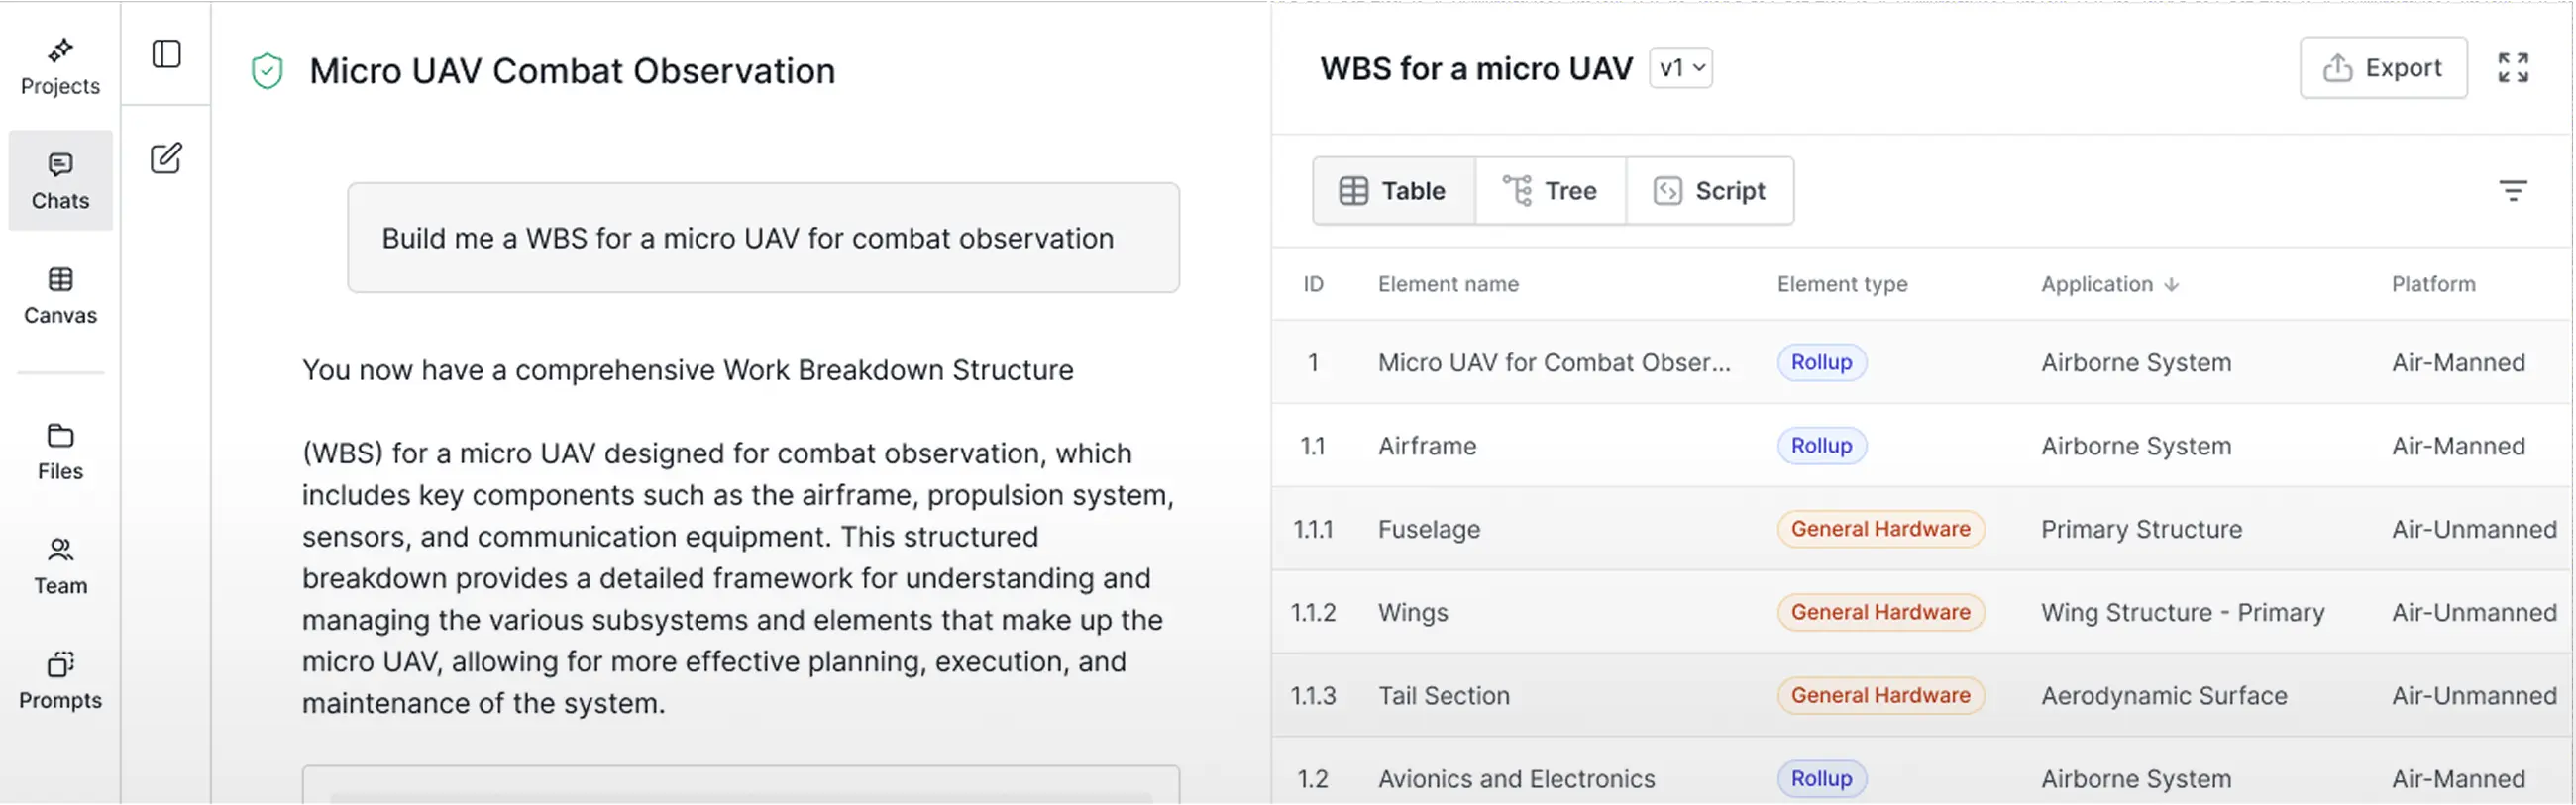Open Prompts in the sidebar
Screen dimensions: 2576x805
tap(60, 680)
